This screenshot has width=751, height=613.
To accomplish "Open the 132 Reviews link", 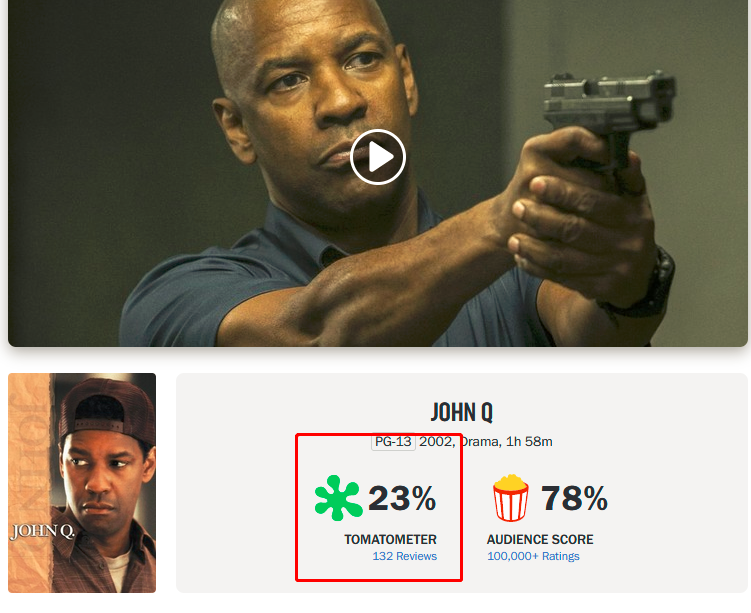I will pyautogui.click(x=405, y=556).
